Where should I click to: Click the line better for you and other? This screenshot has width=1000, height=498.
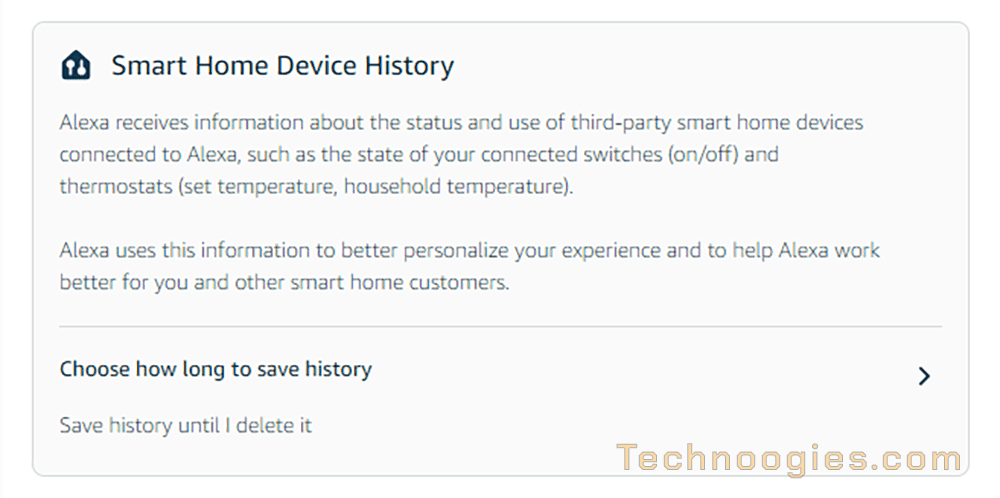[284, 282]
